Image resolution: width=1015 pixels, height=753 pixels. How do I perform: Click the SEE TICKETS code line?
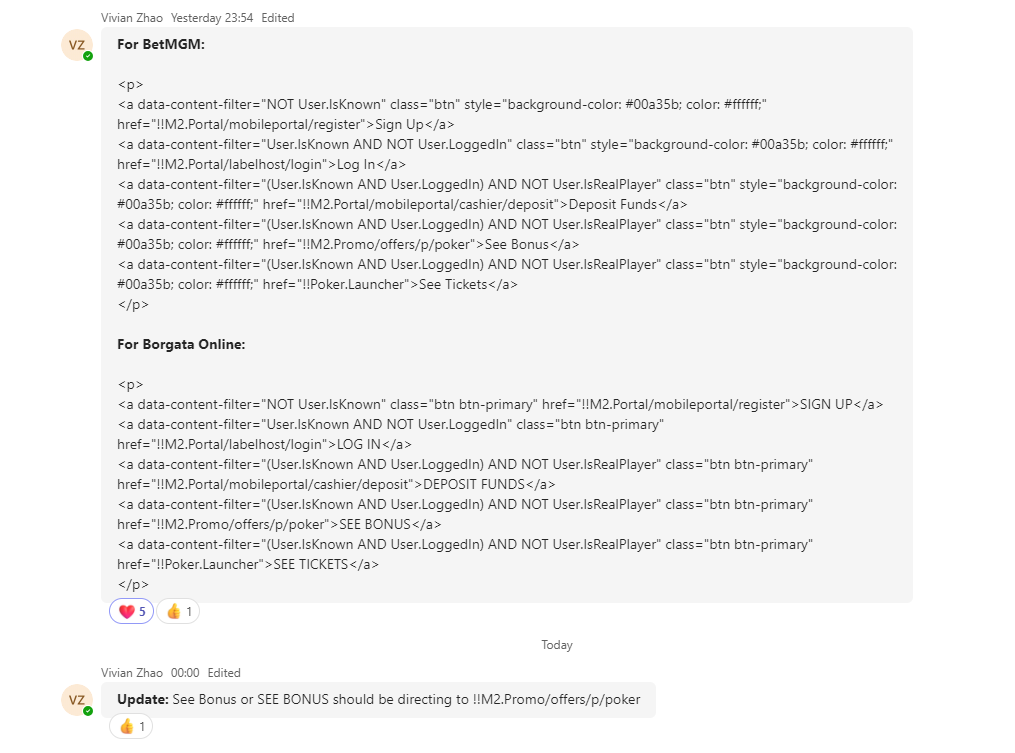click(x=465, y=554)
